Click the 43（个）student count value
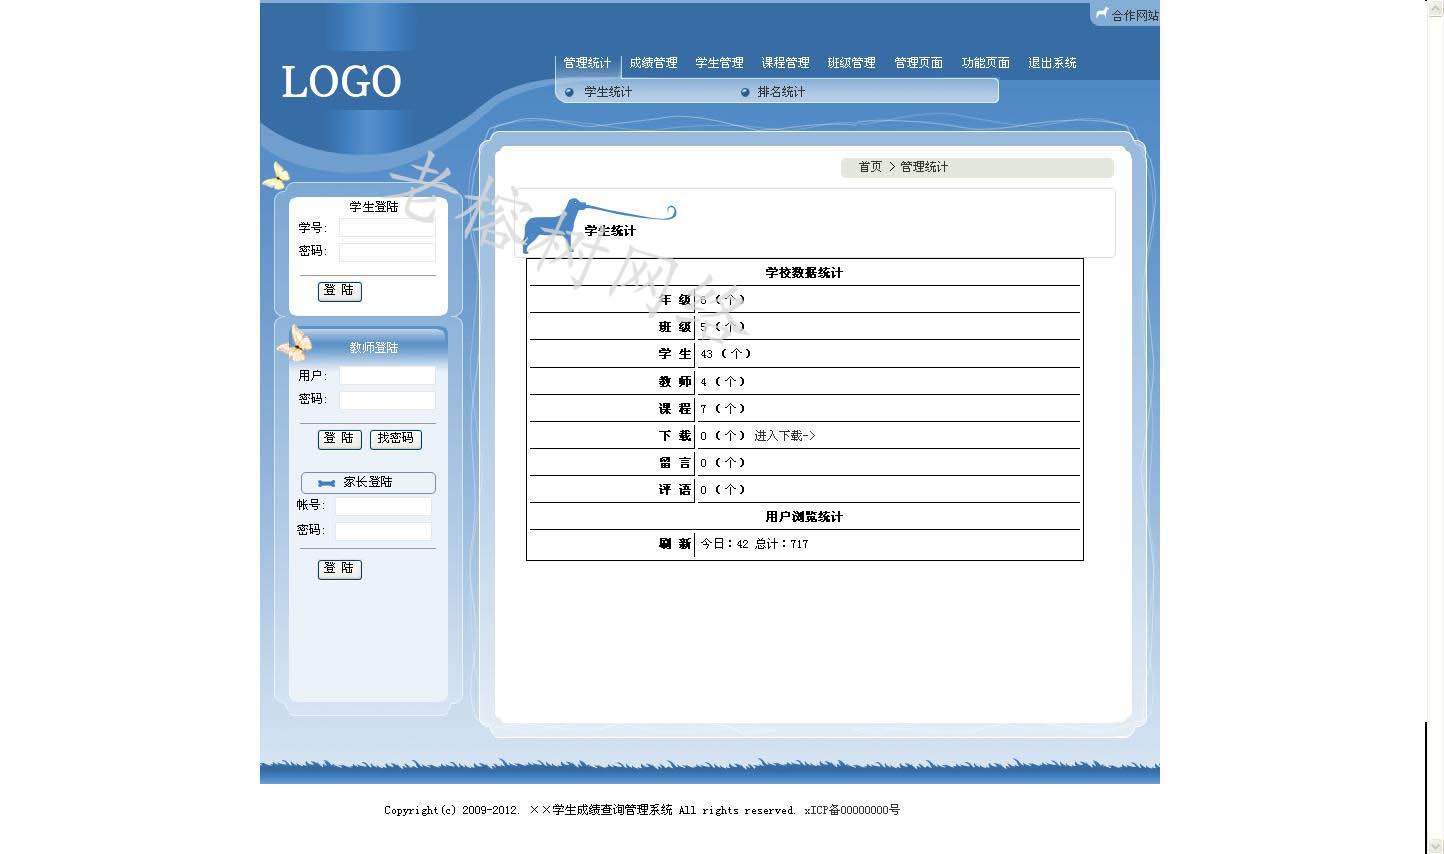The image size is (1444, 854). click(726, 354)
